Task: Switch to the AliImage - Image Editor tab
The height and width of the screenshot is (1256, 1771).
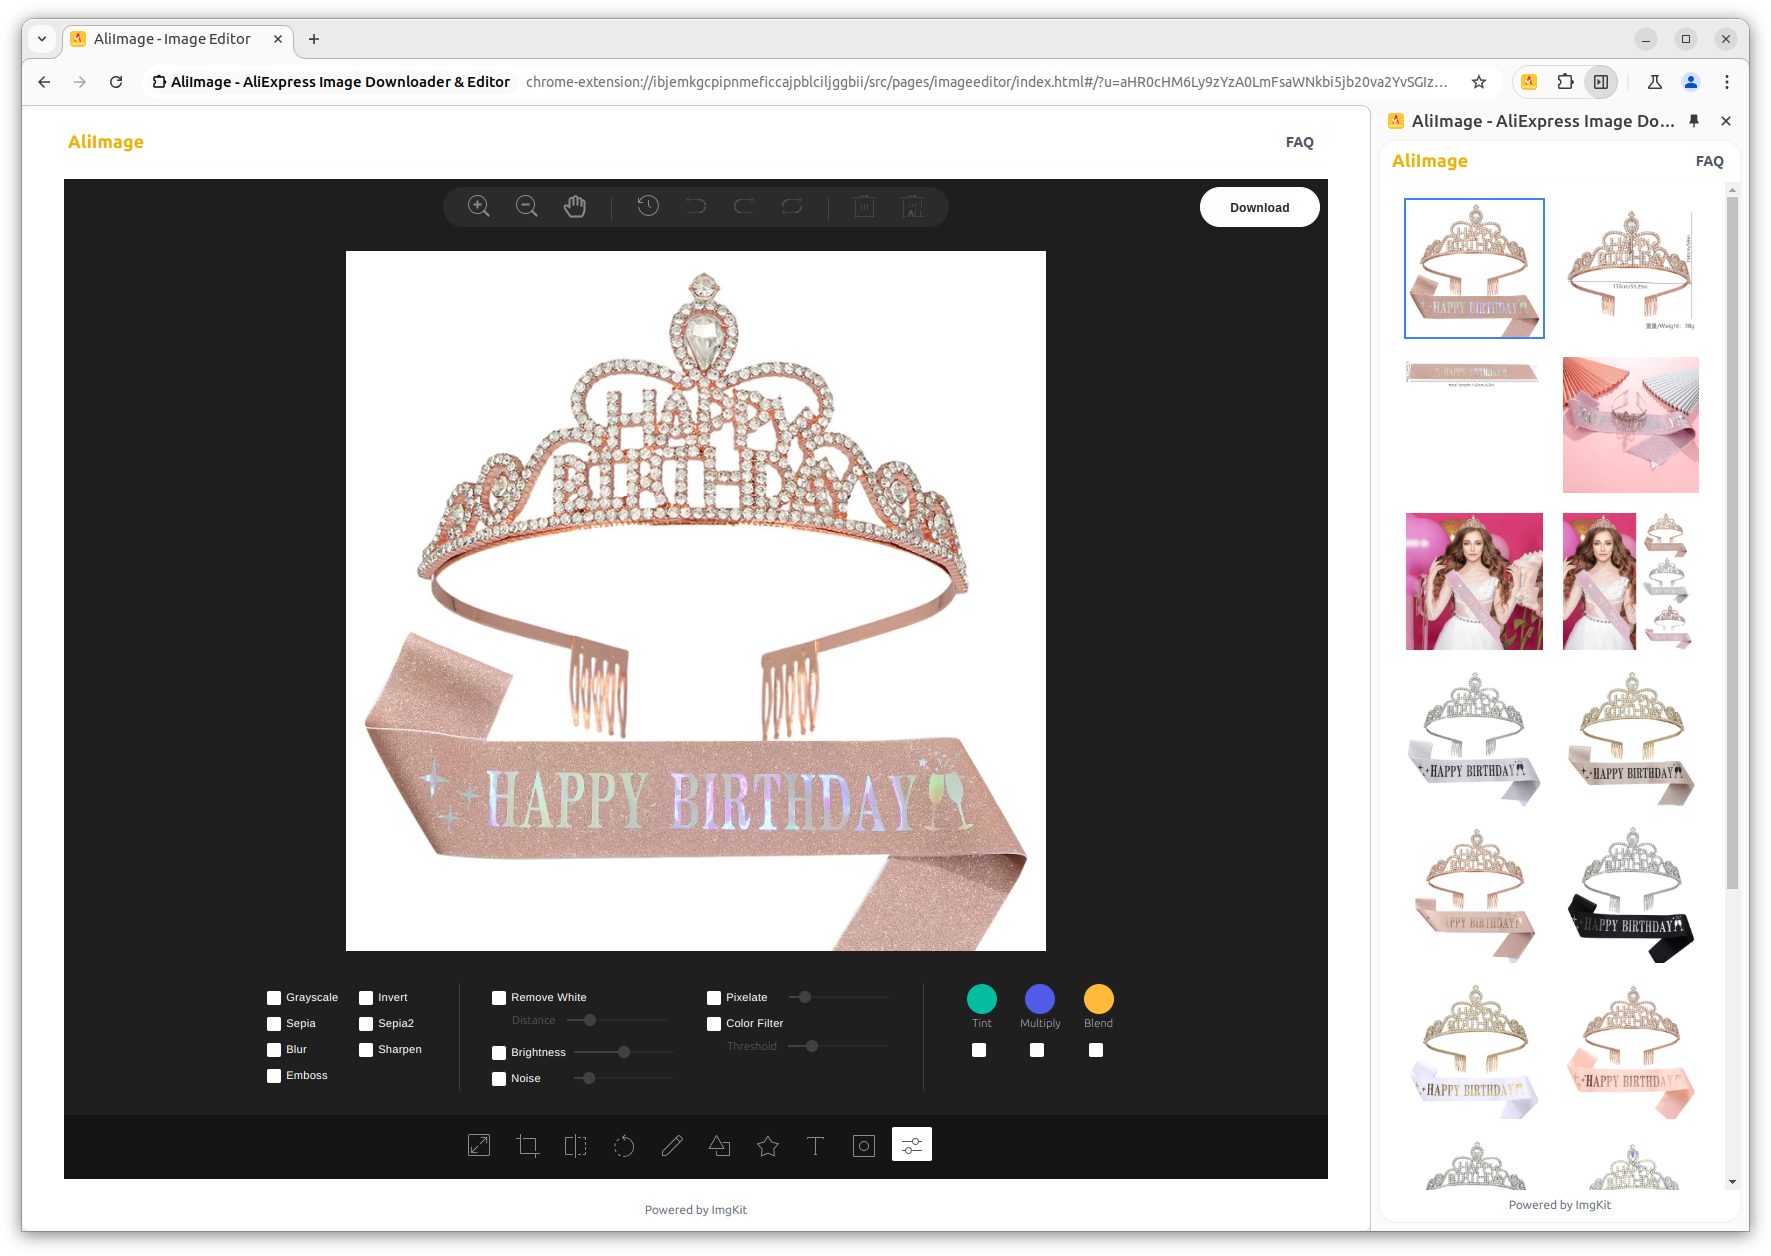Action: tap(172, 39)
